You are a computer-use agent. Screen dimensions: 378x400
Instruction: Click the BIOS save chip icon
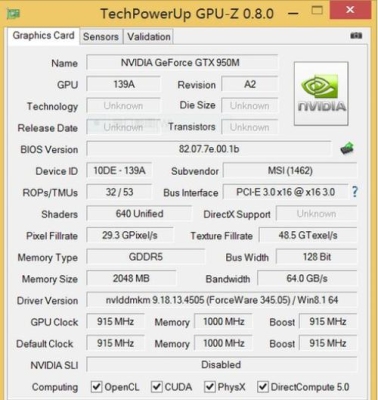click(x=347, y=148)
